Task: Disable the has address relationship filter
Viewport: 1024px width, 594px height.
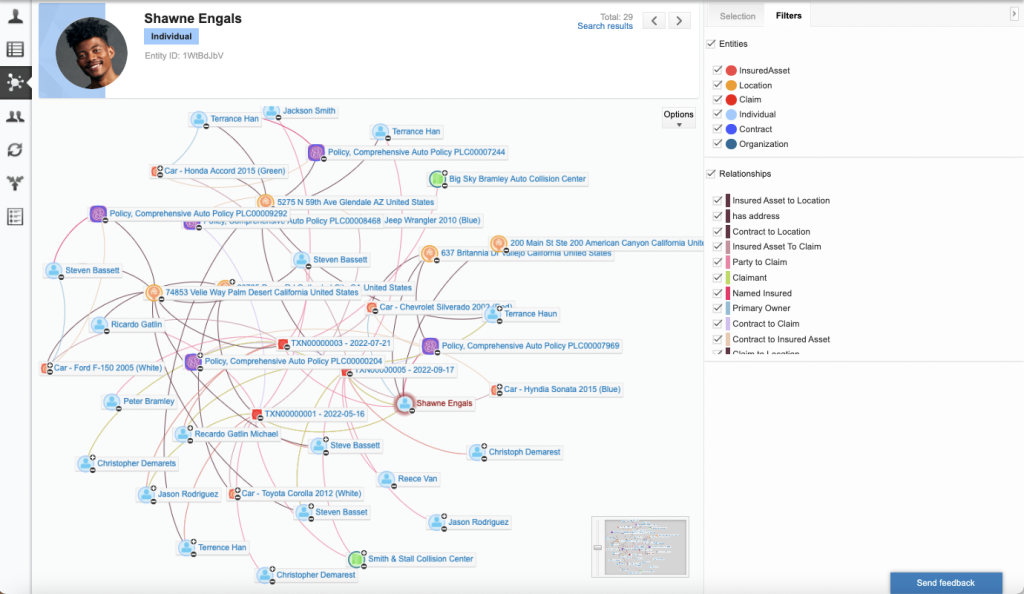Action: [x=717, y=216]
